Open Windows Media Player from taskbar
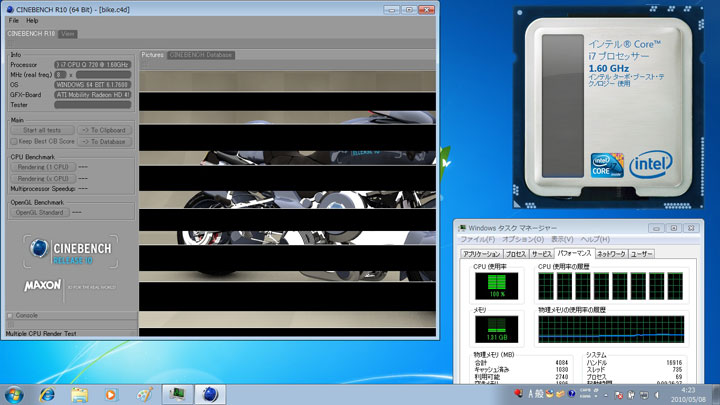 point(111,395)
